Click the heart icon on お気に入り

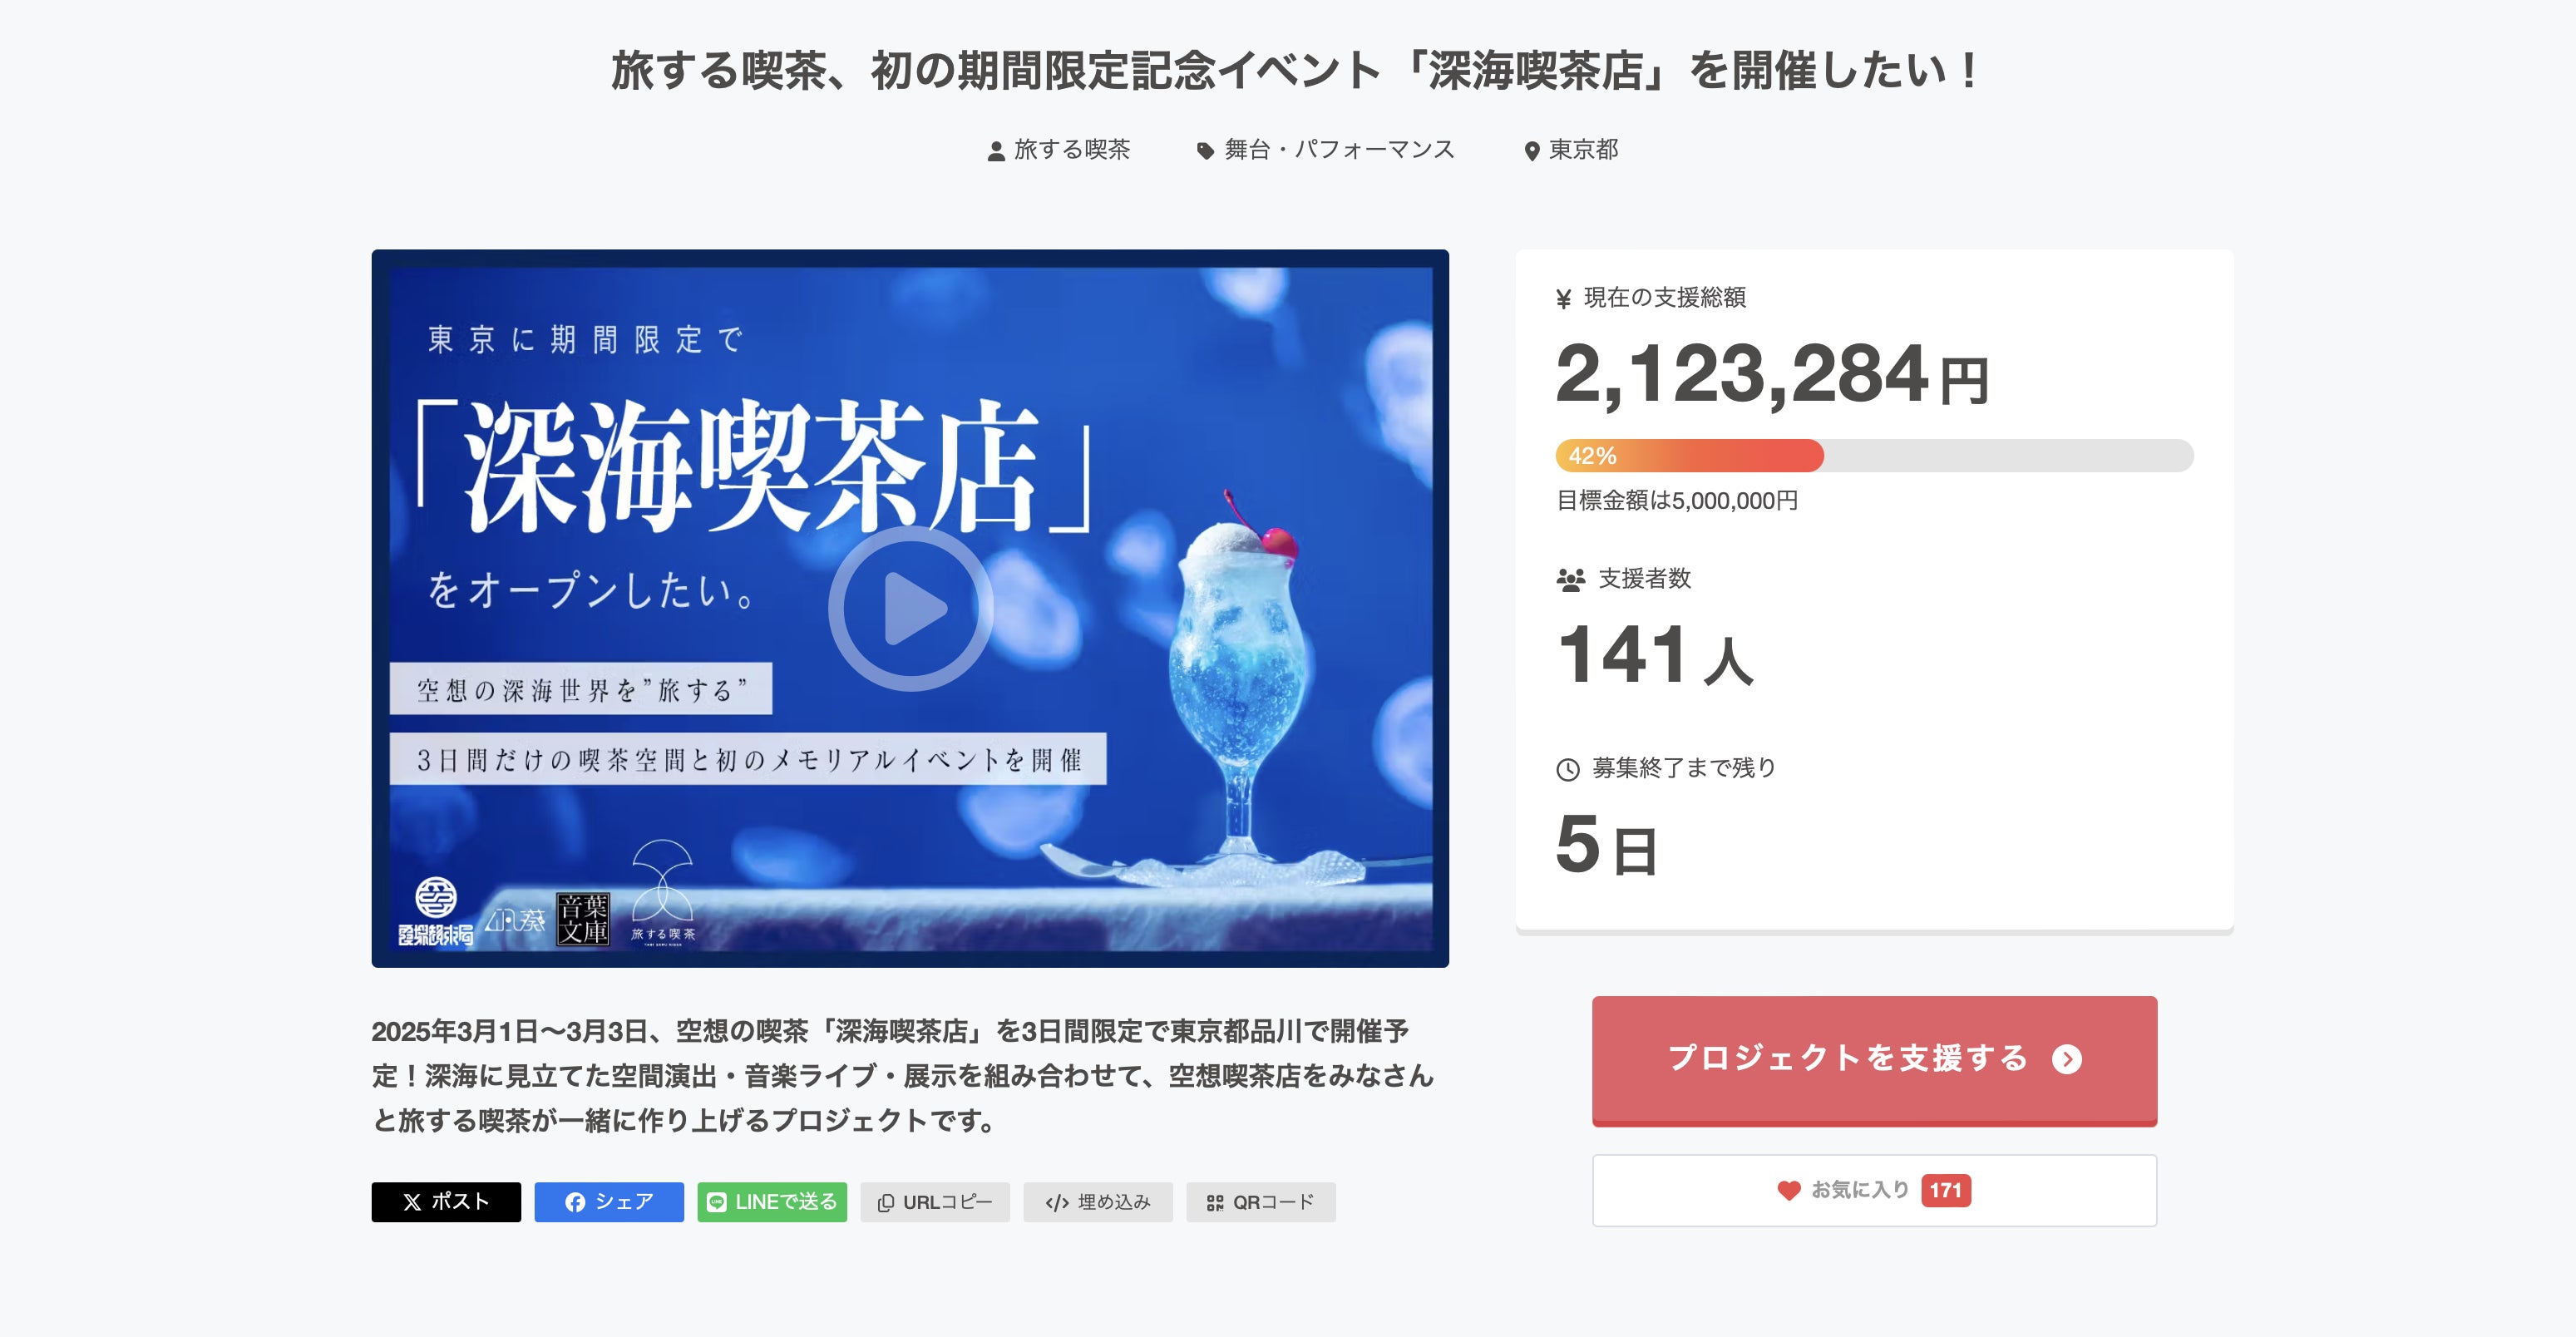pos(1789,1190)
